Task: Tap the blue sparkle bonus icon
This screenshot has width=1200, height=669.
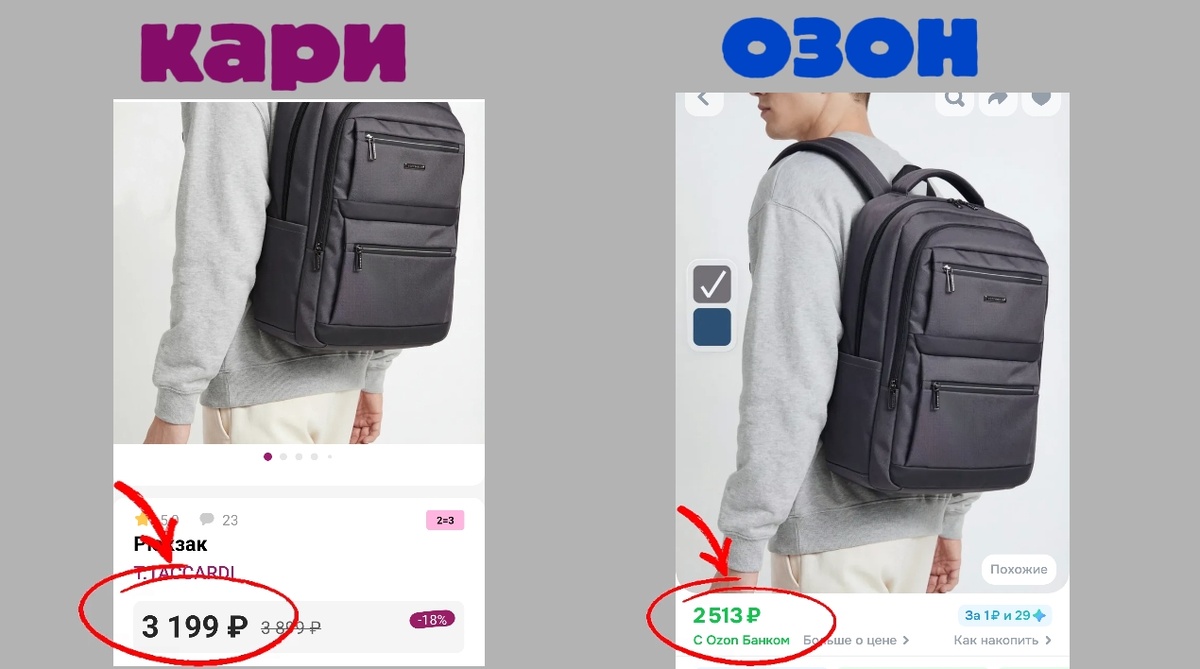Action: point(1039,615)
